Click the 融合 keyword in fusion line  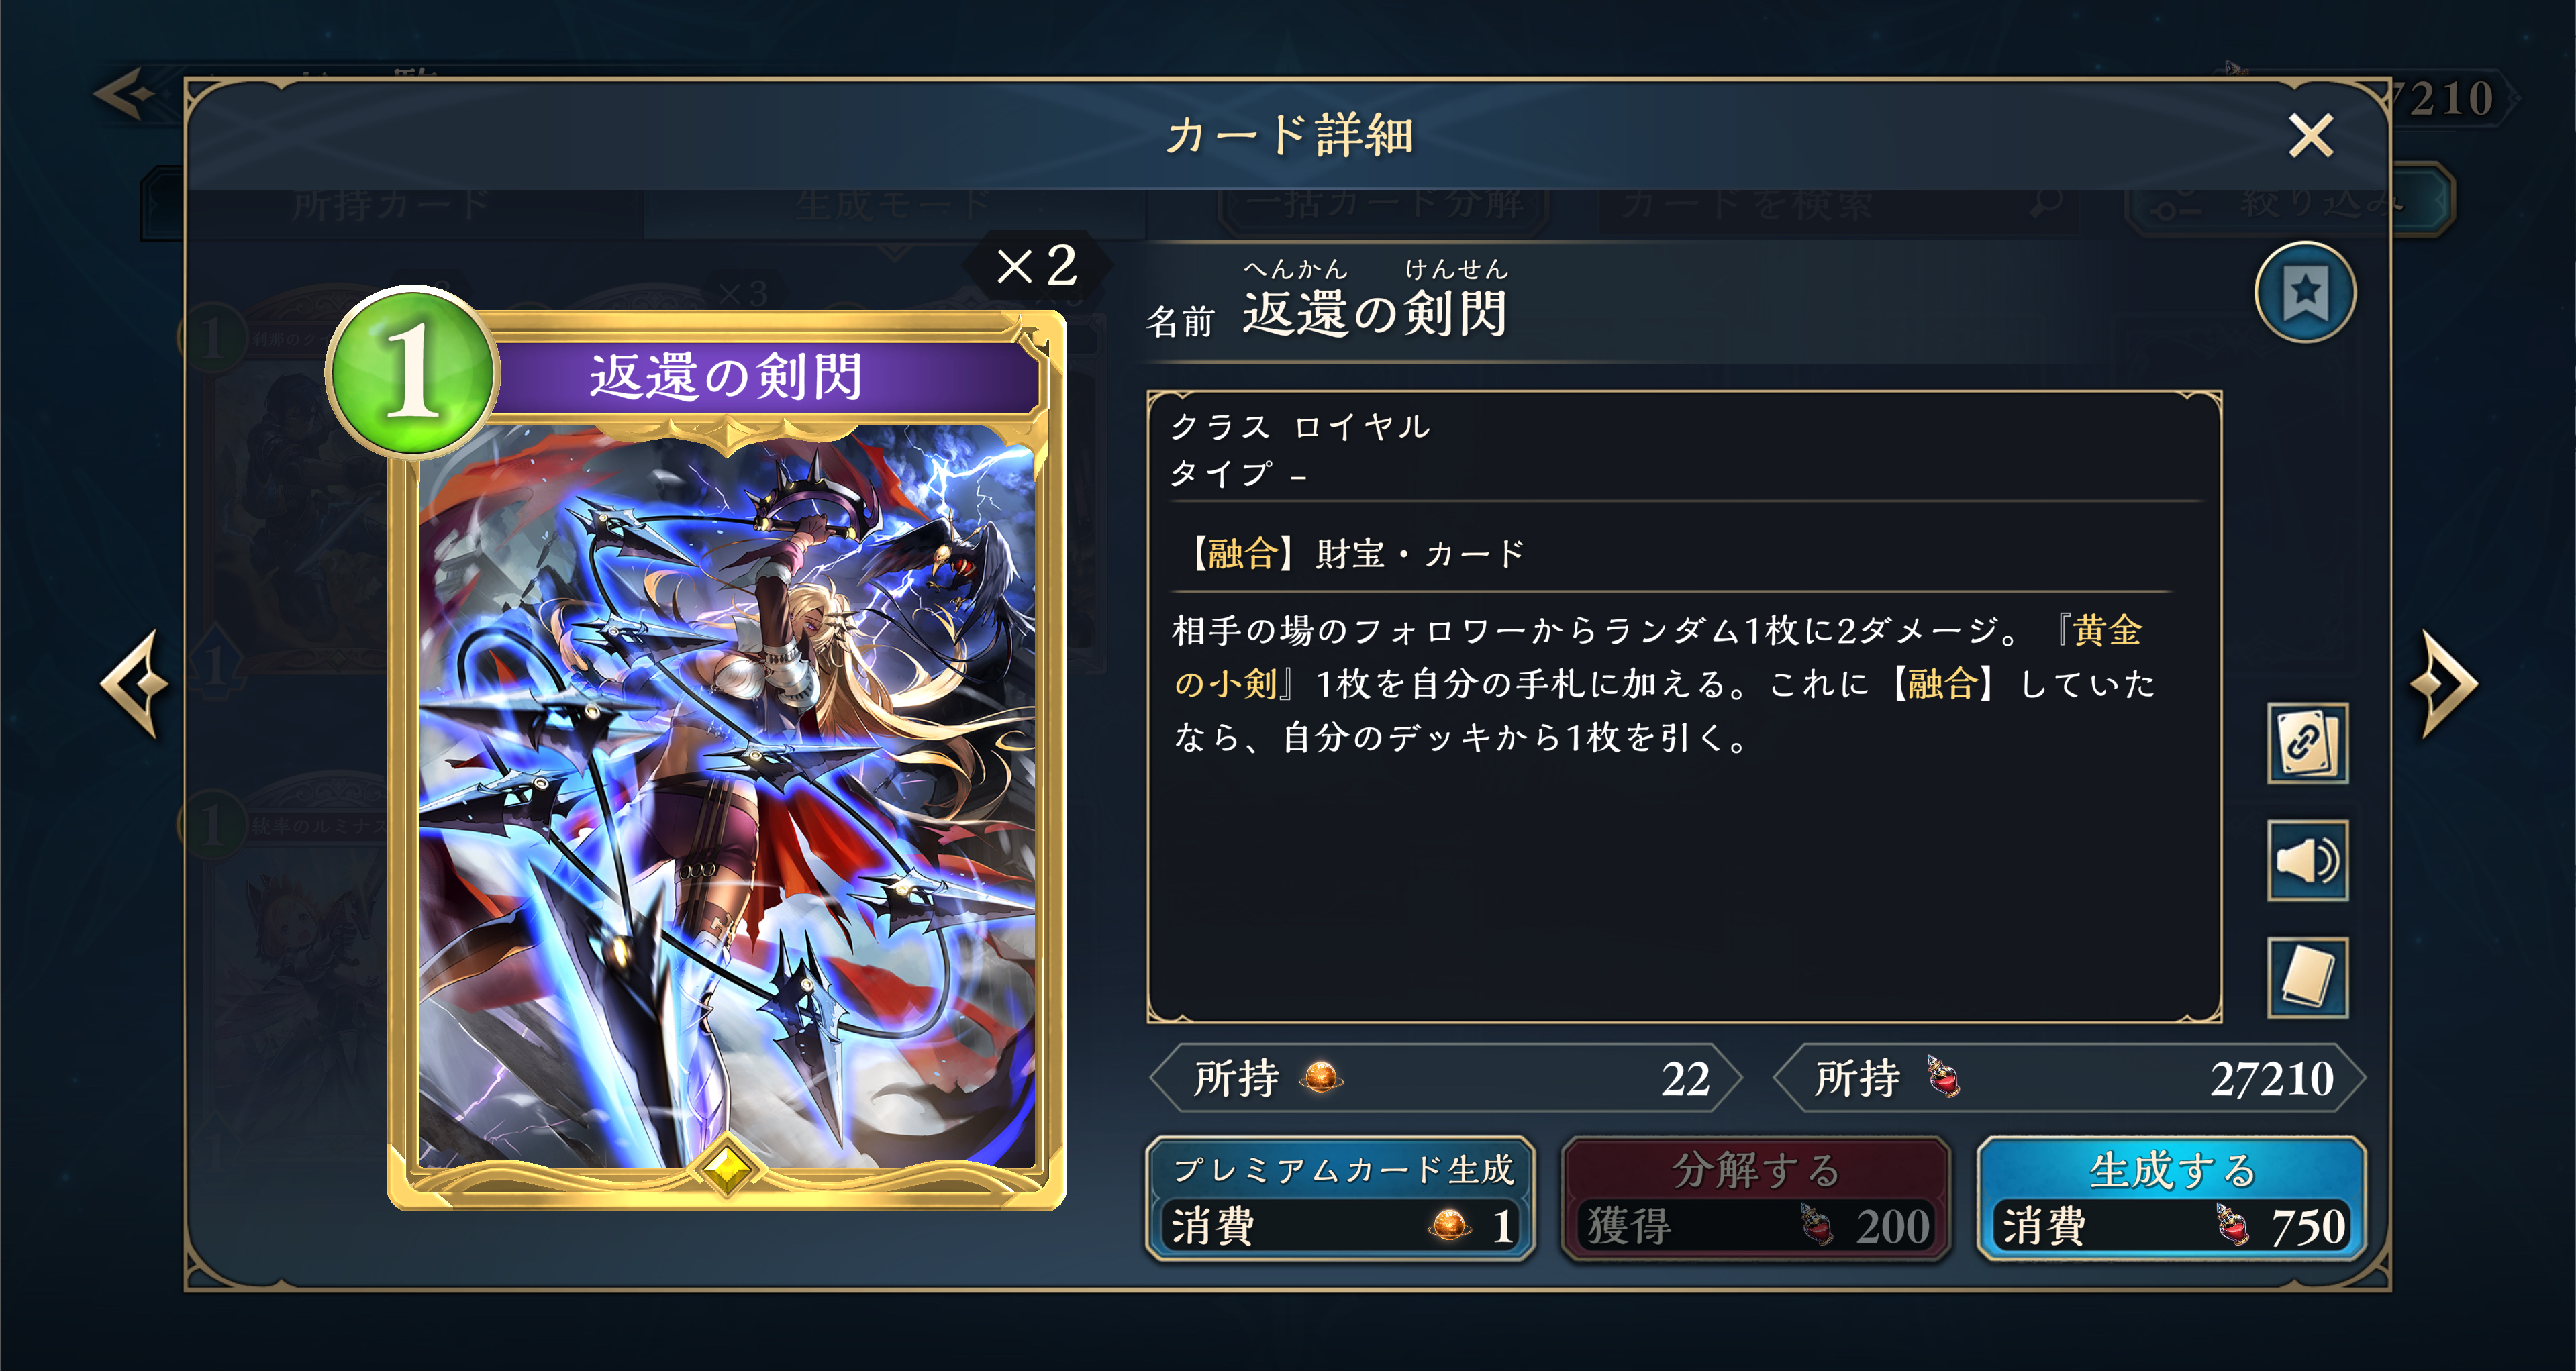(x=1242, y=553)
